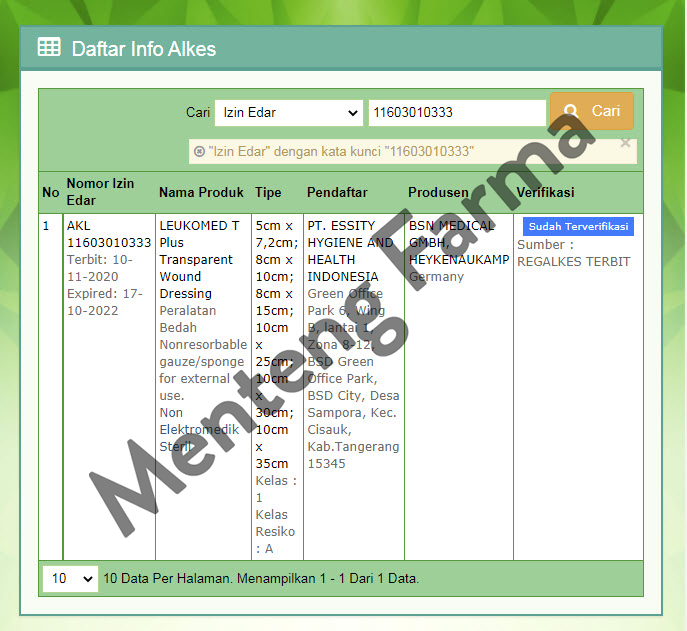
Task: Open the Izin Edar search-type dropdown
Action: point(289,113)
